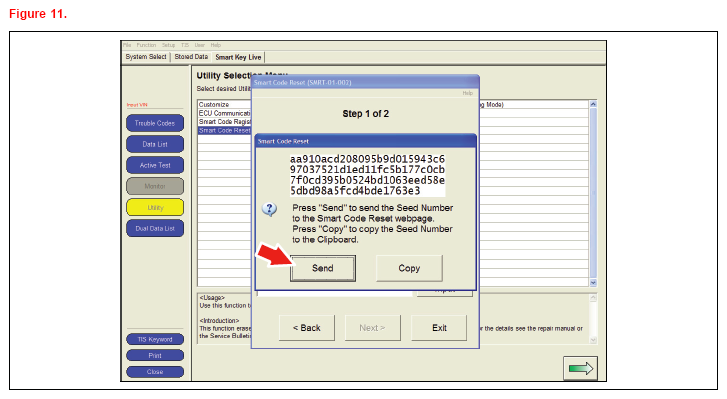Image resolution: width=727 pixels, height=399 pixels.
Task: Click the Smart Code Reset (SMRT-01-002) title bar
Action: click(365, 82)
